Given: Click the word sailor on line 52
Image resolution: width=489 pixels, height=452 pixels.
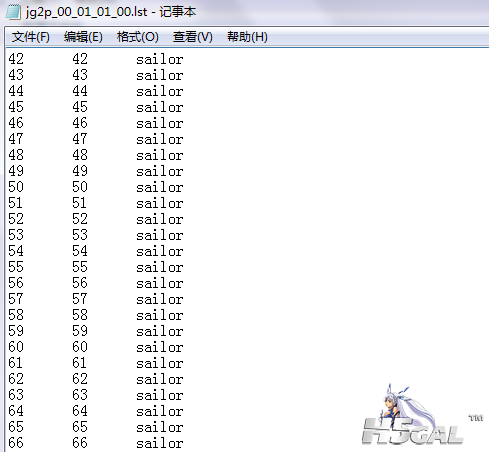Looking at the screenshot, I should [160, 219].
